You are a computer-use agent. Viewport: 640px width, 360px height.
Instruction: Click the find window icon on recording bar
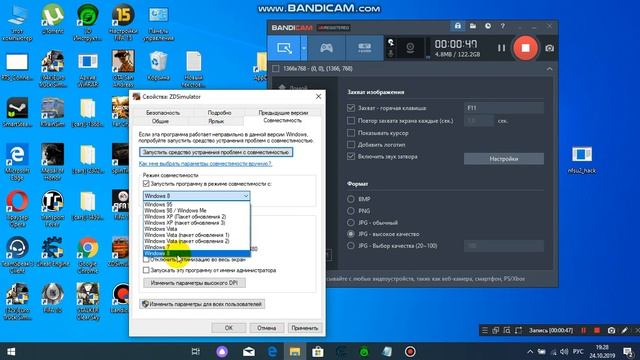click(507, 330)
